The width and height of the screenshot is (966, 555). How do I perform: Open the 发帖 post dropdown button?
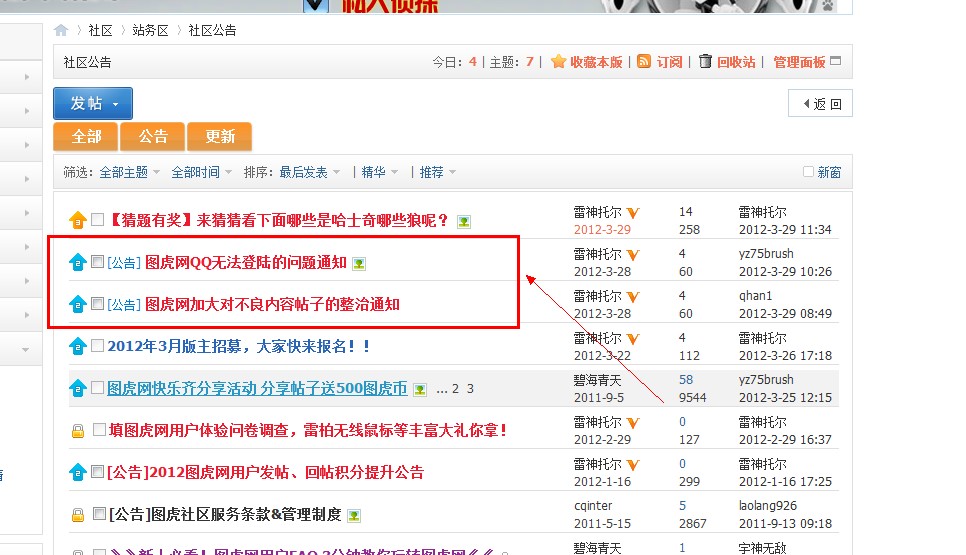tap(93, 103)
